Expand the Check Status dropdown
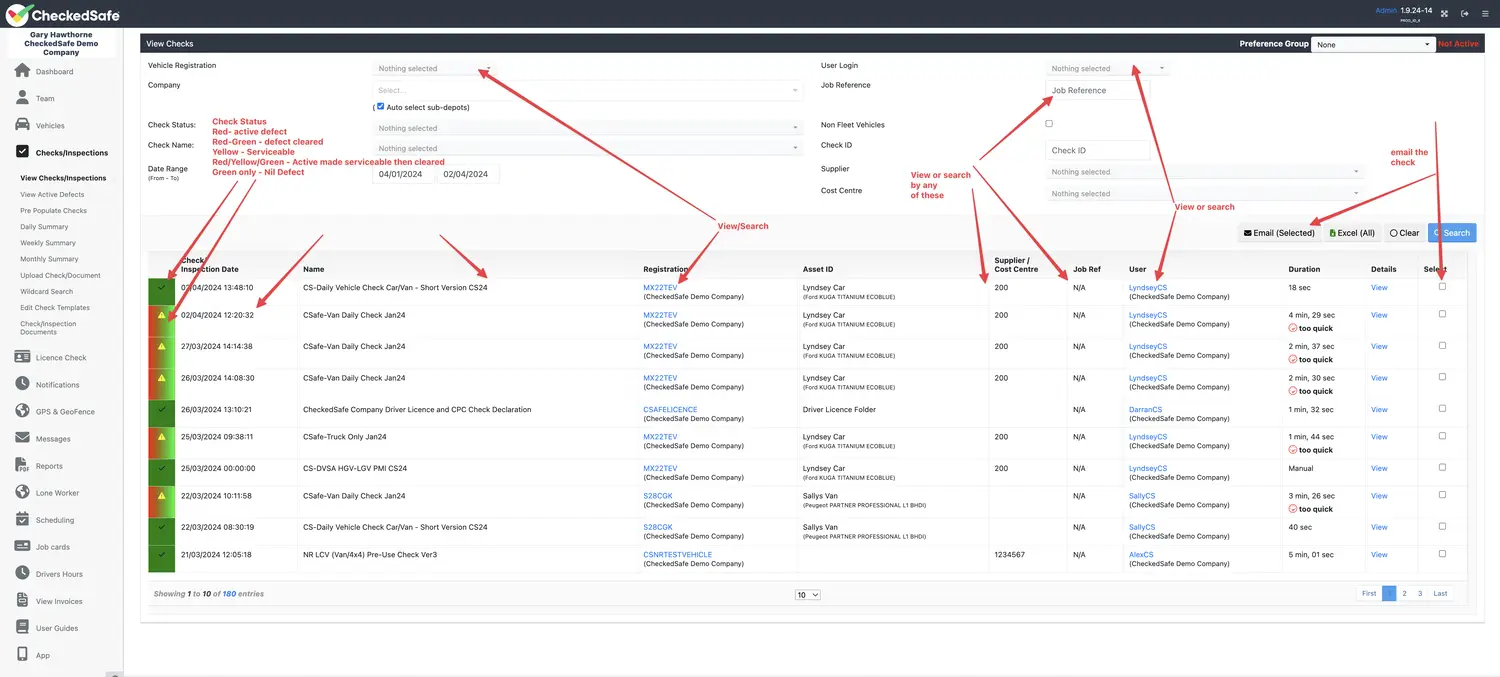The width and height of the screenshot is (1500, 677). tap(588, 128)
